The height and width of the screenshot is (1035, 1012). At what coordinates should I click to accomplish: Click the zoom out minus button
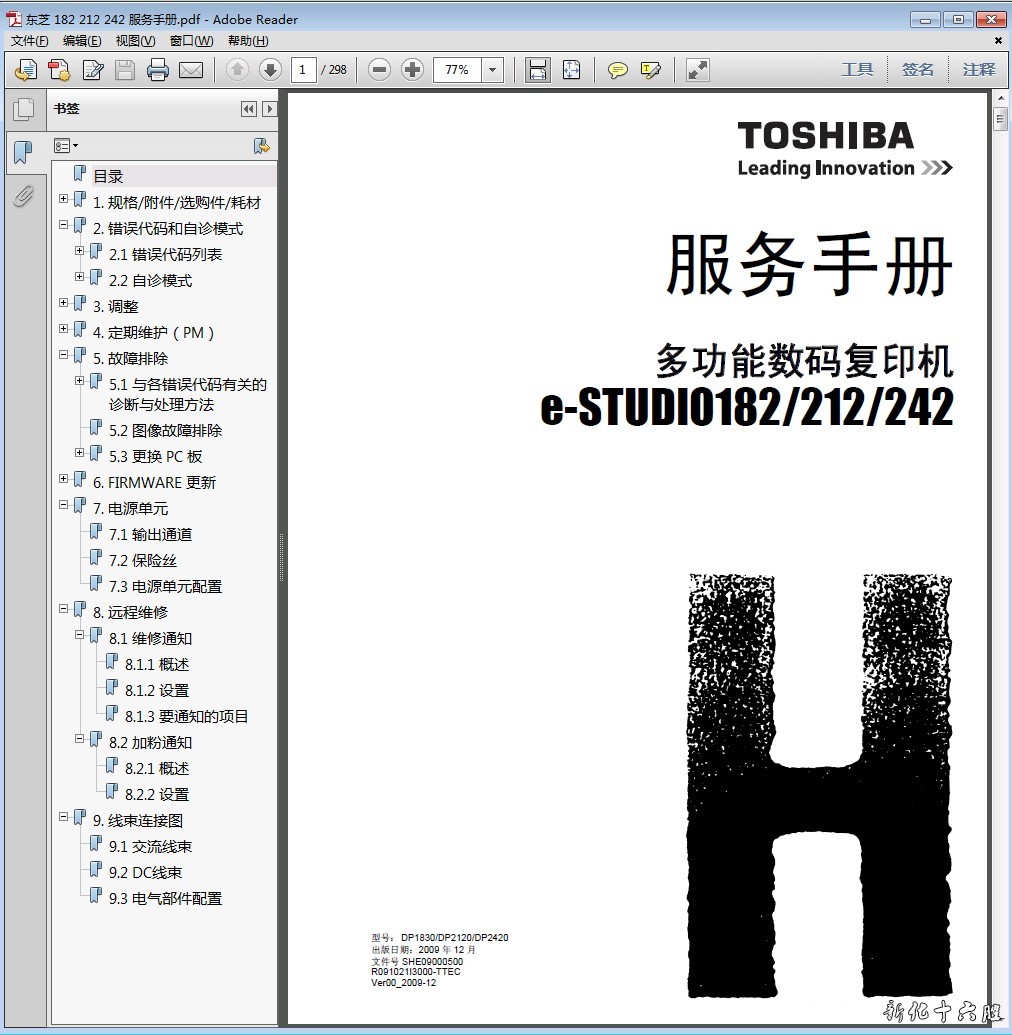coord(379,70)
